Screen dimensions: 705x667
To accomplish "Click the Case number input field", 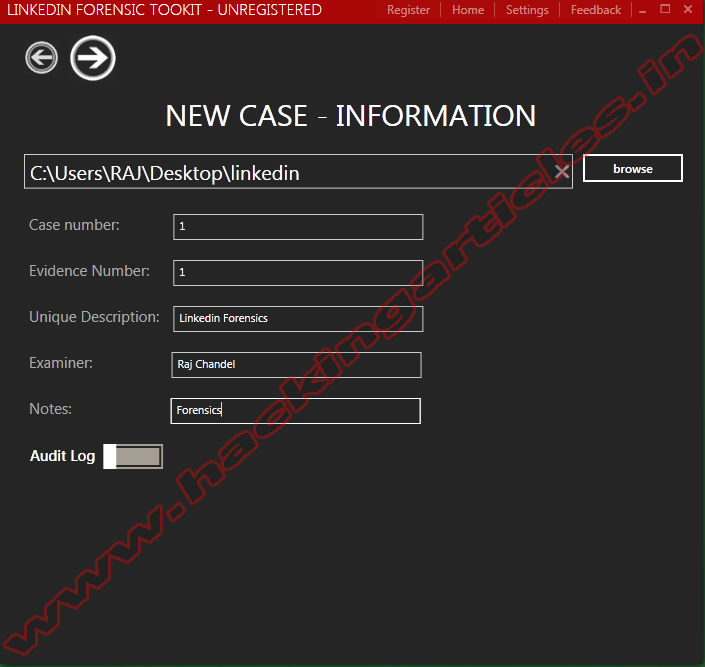I will pos(298,227).
